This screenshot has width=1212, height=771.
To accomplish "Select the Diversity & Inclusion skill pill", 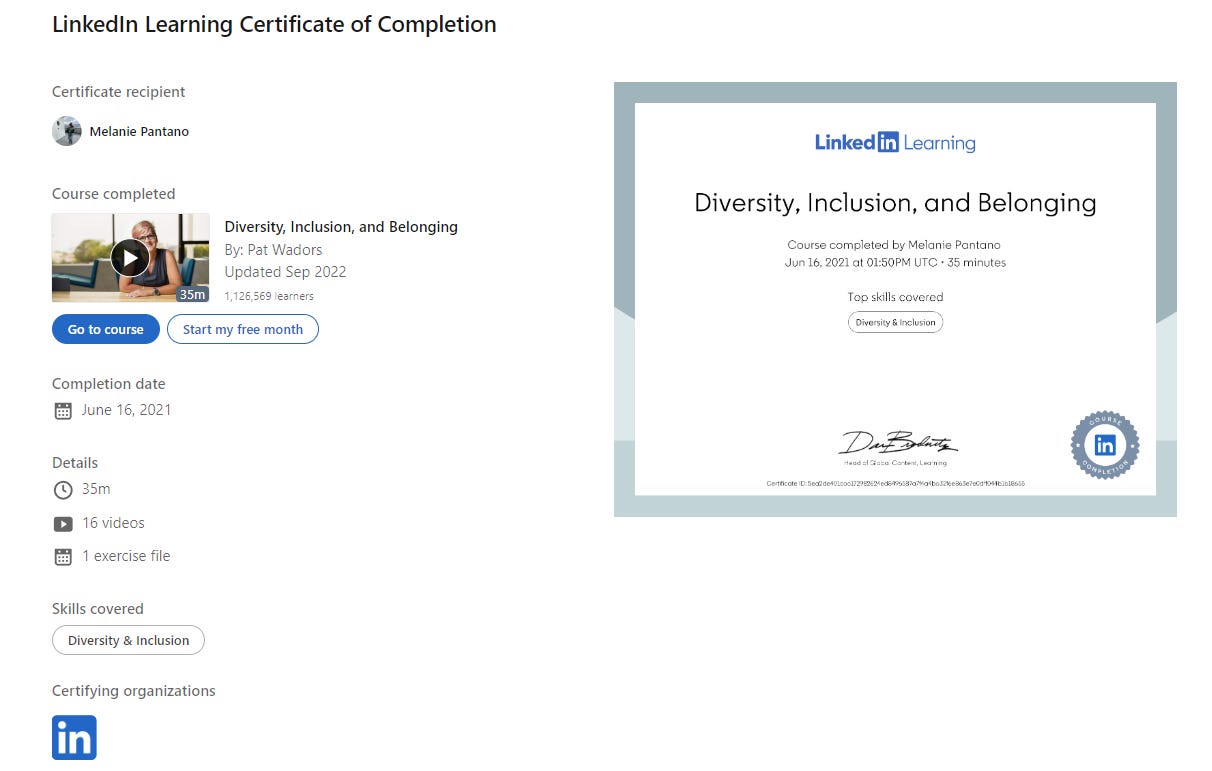I will coord(128,640).
